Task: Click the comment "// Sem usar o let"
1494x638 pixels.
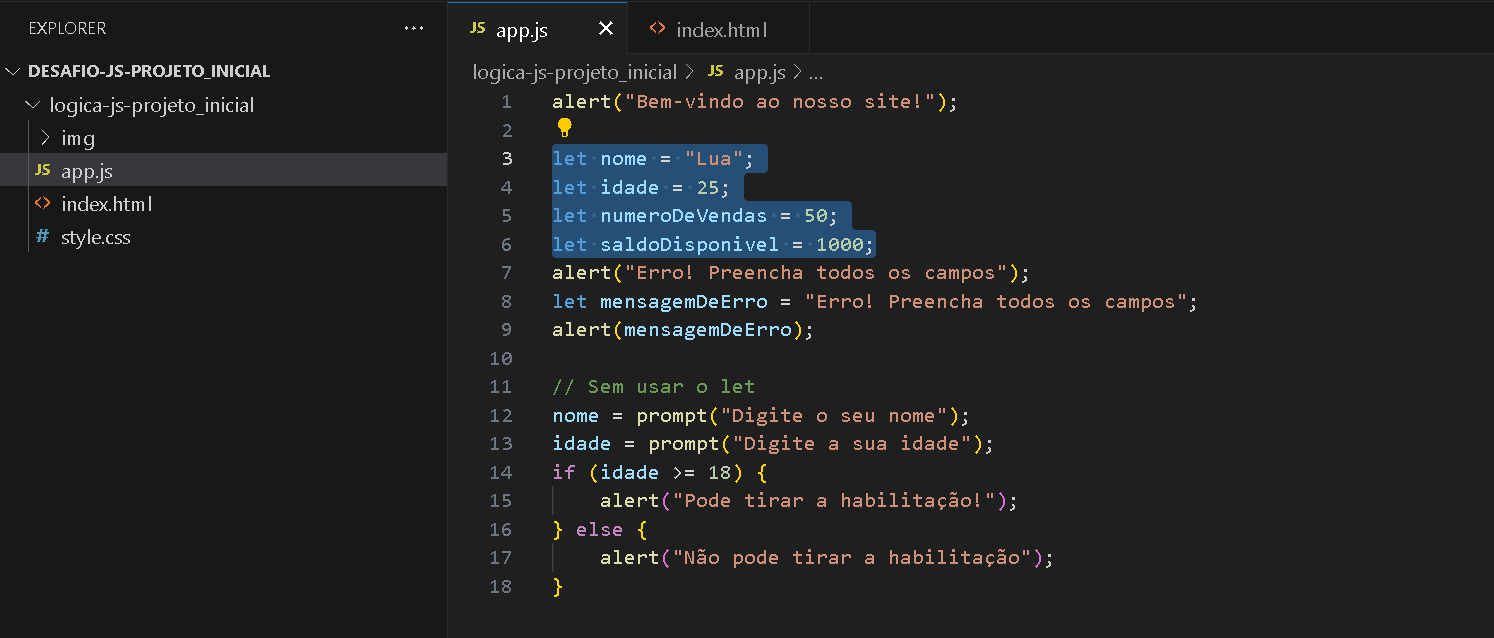Action: (654, 387)
